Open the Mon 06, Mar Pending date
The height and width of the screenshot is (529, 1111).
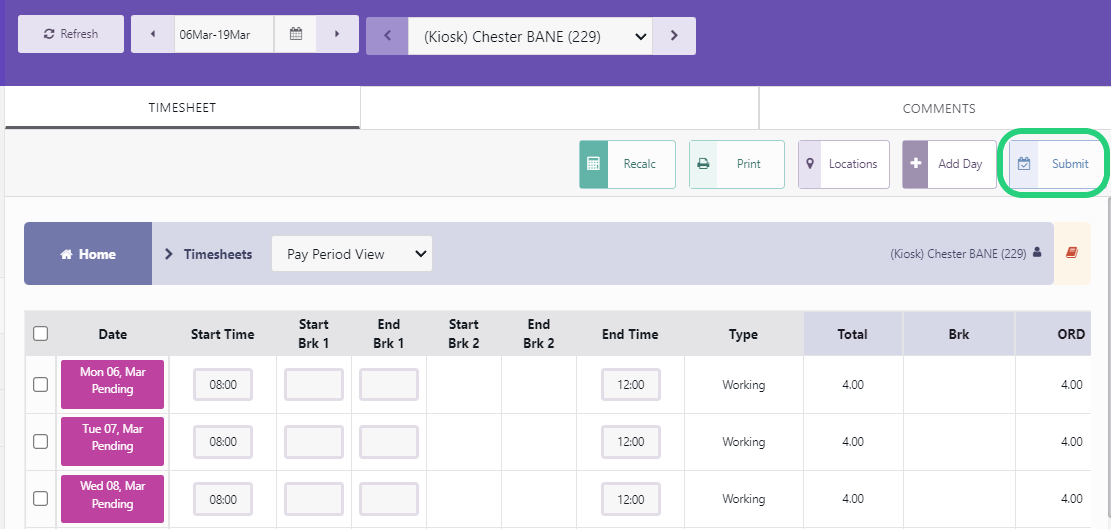112,385
